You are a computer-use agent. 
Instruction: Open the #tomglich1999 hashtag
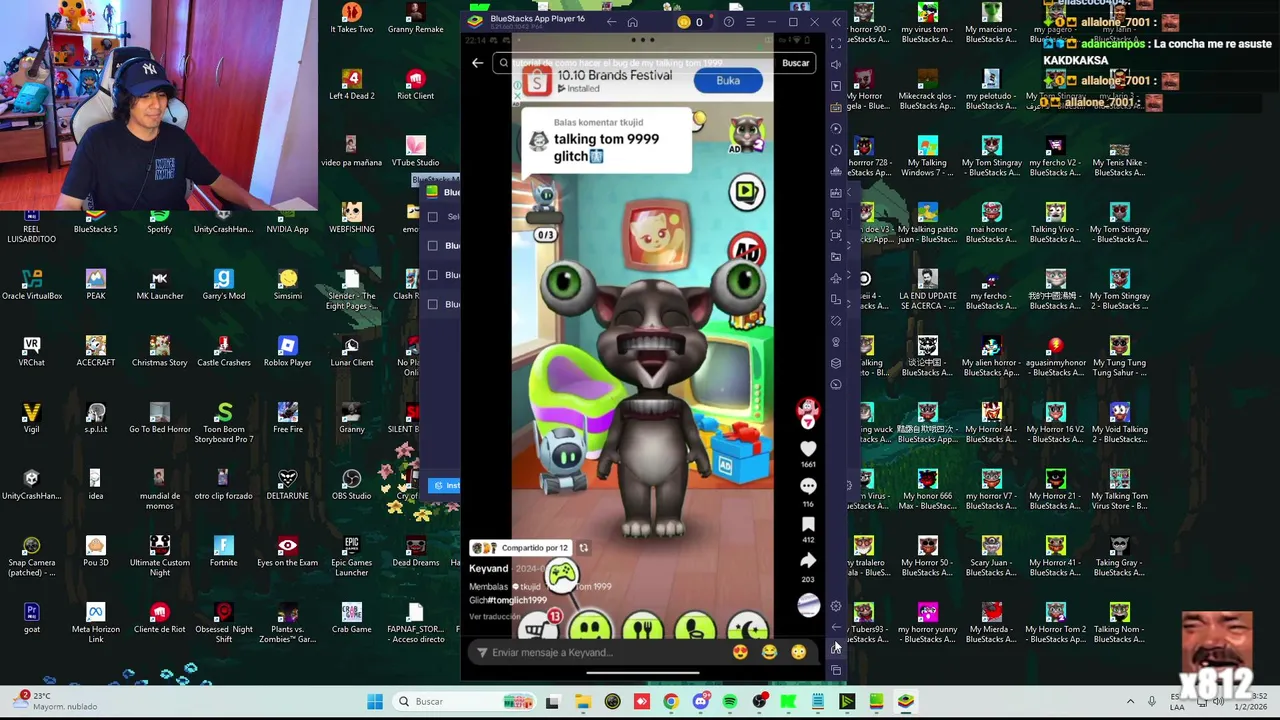[517, 600]
